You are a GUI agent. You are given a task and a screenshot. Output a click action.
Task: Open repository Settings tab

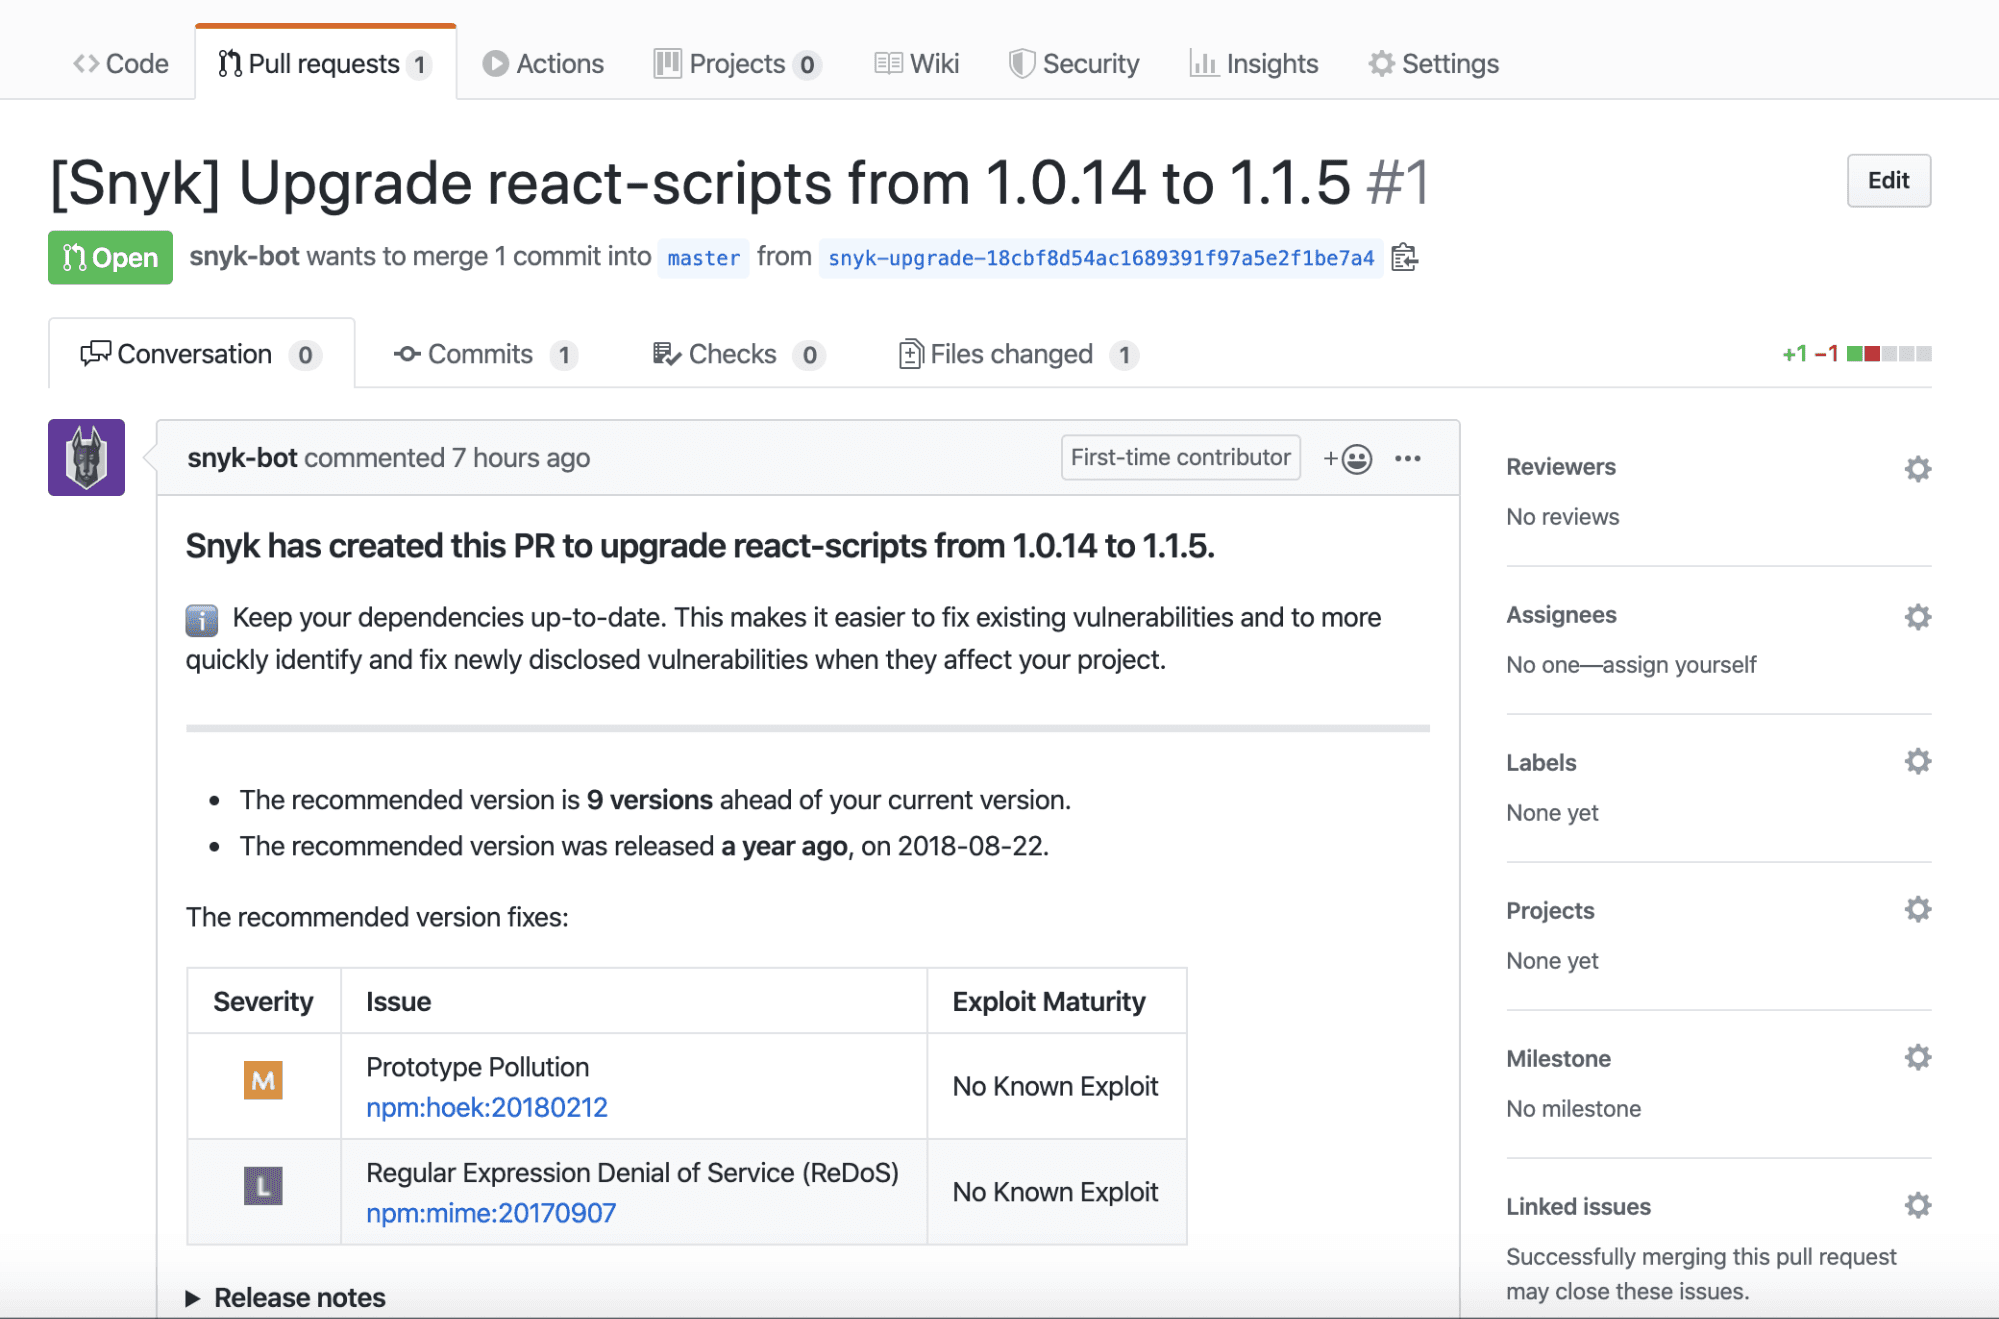click(x=1434, y=64)
